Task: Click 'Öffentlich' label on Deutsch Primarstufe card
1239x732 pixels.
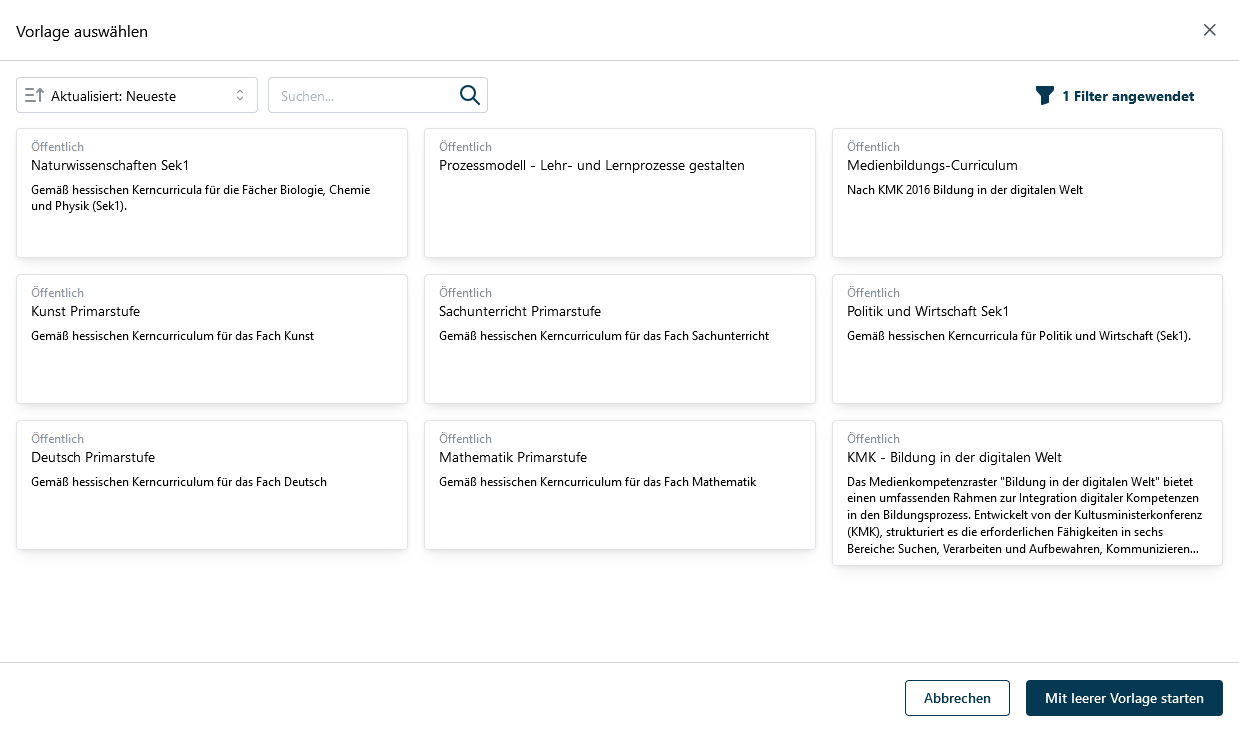Action: (57, 439)
